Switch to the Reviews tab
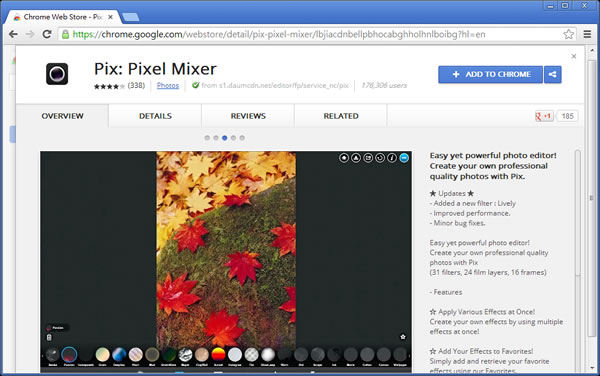 248,116
